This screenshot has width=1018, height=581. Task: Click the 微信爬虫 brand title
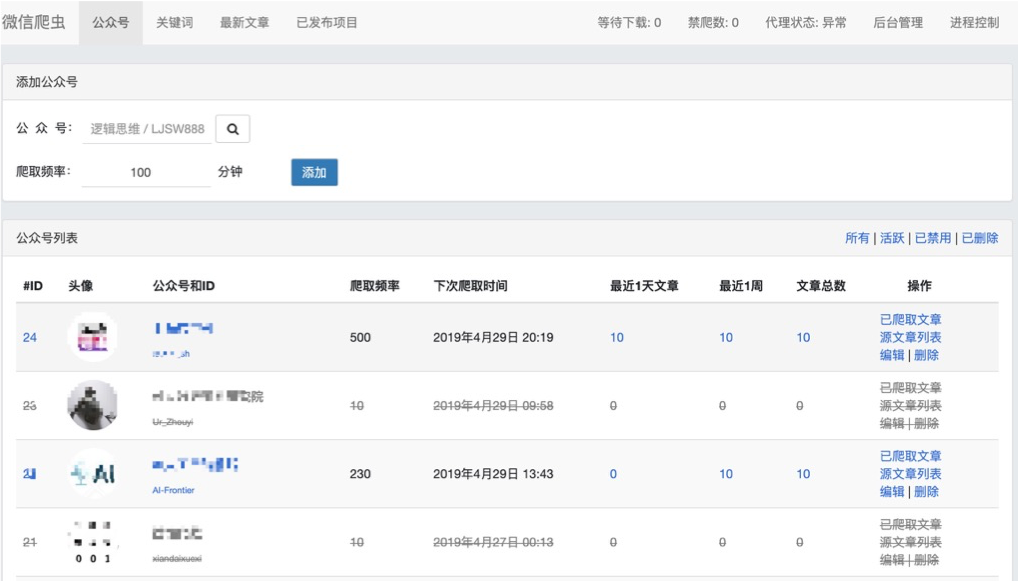point(34,22)
